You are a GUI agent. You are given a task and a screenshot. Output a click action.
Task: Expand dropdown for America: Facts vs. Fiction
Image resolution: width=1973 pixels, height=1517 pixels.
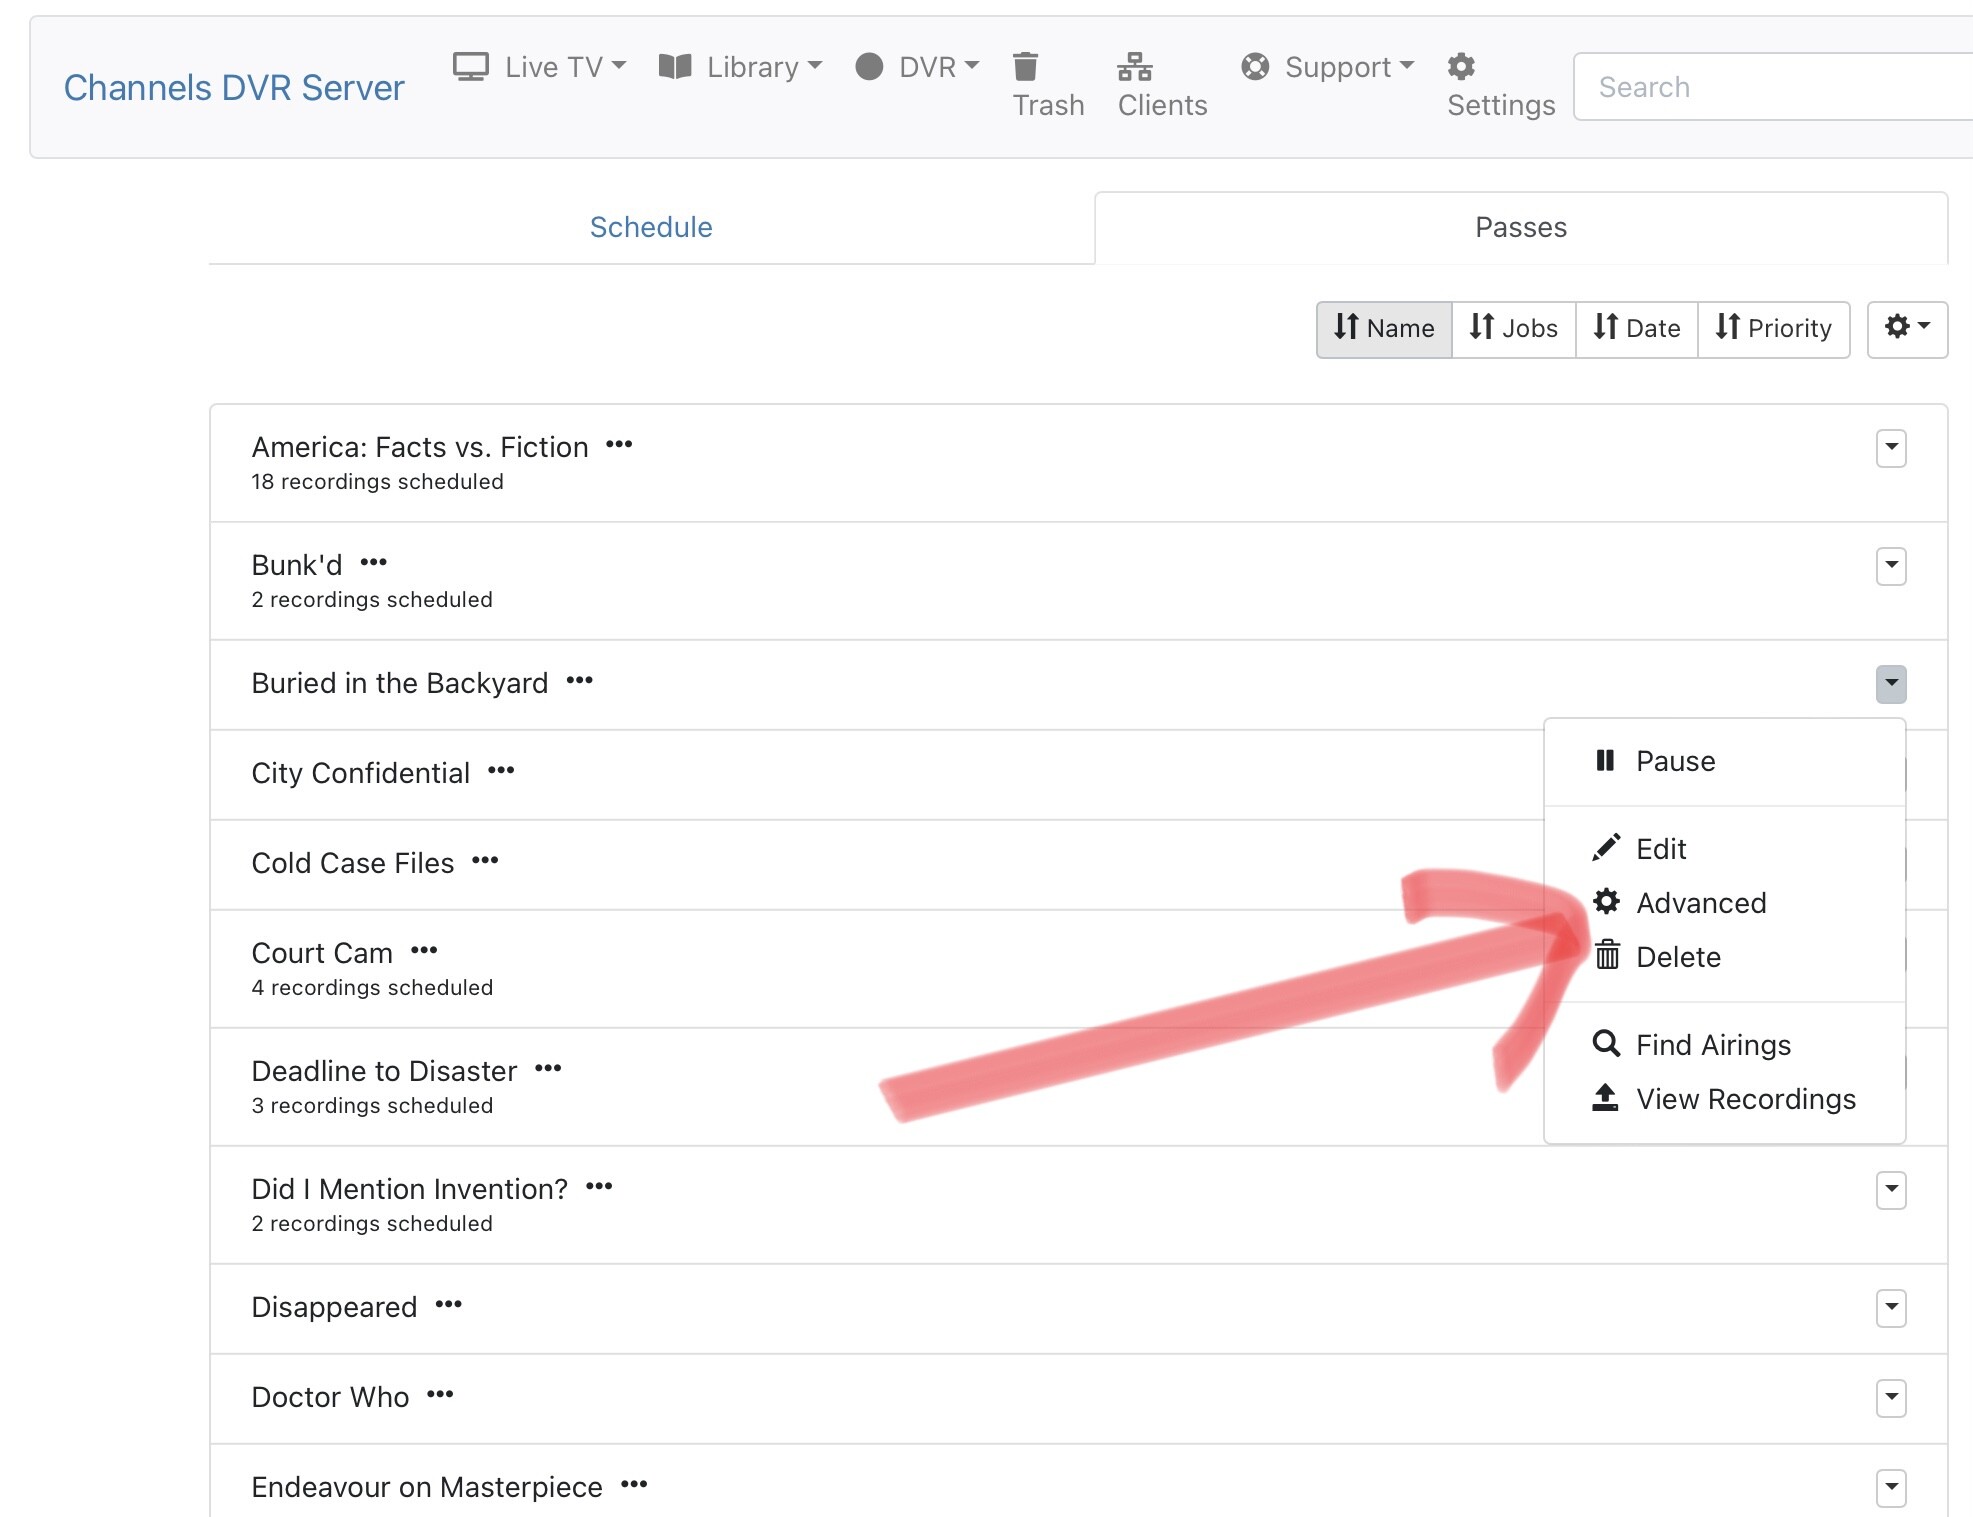(1890, 448)
